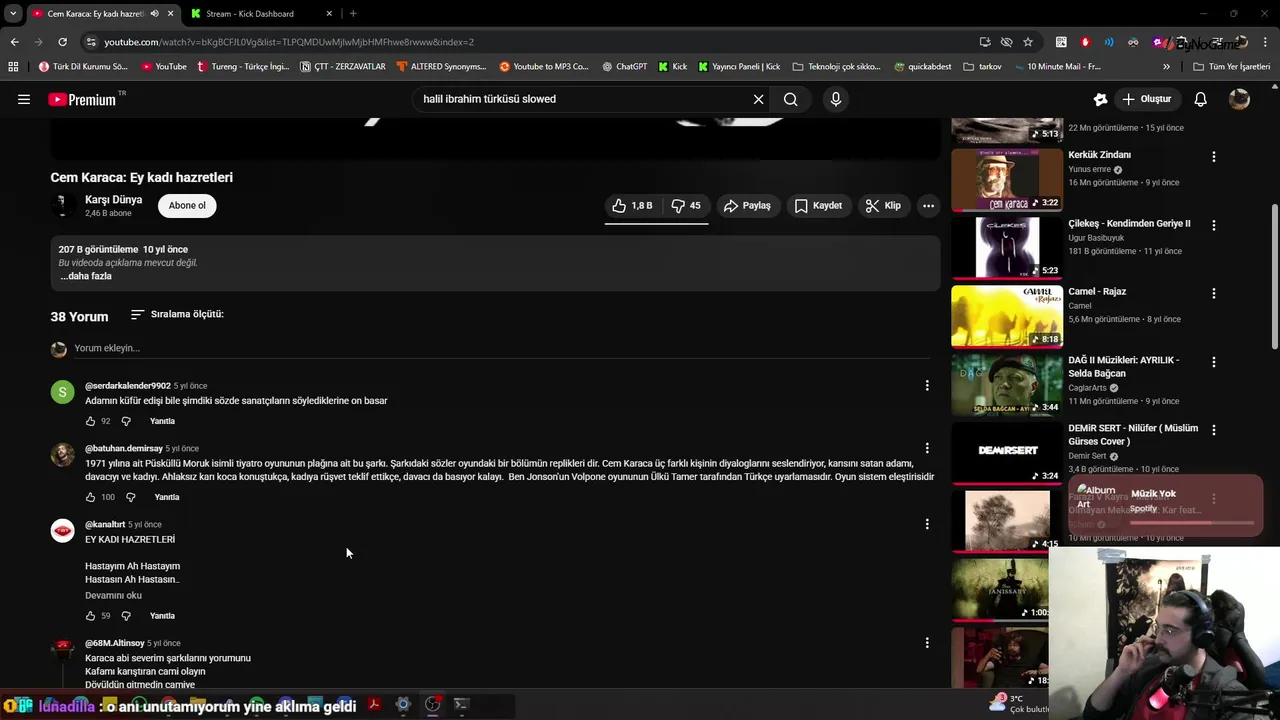This screenshot has width=1280, height=720.
Task: Open Windows weather widget 3°C
Action: click(x=1020, y=704)
